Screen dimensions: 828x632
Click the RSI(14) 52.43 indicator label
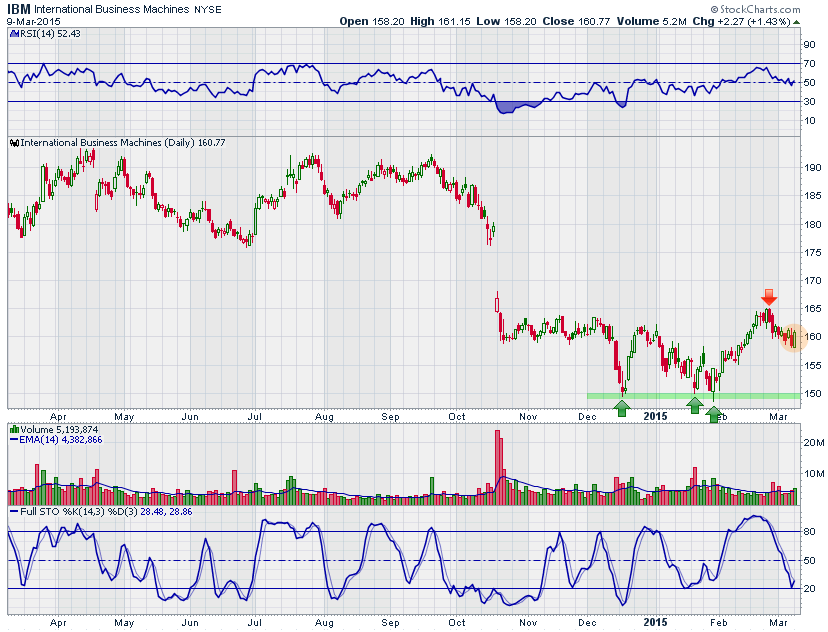click(50, 34)
